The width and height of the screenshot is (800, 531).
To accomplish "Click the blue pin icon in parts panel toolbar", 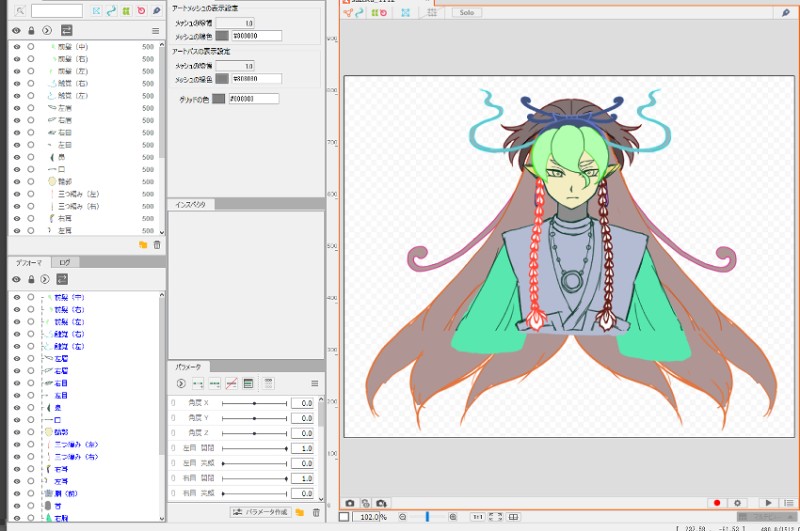I will (157, 11).
